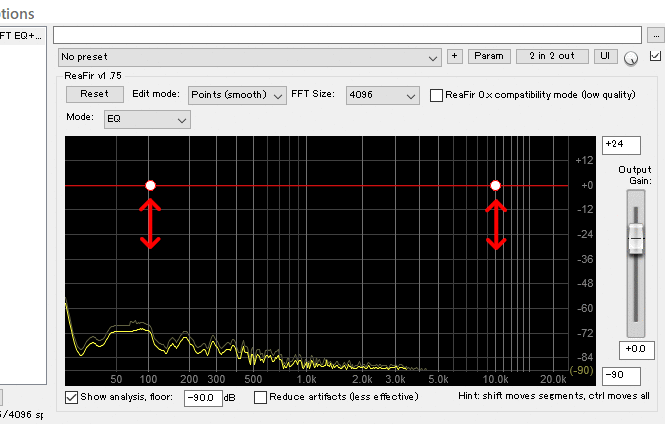Click the +24 graph maximum field
Image resolution: width=665 pixels, height=424 pixels.
pyautogui.click(x=620, y=145)
